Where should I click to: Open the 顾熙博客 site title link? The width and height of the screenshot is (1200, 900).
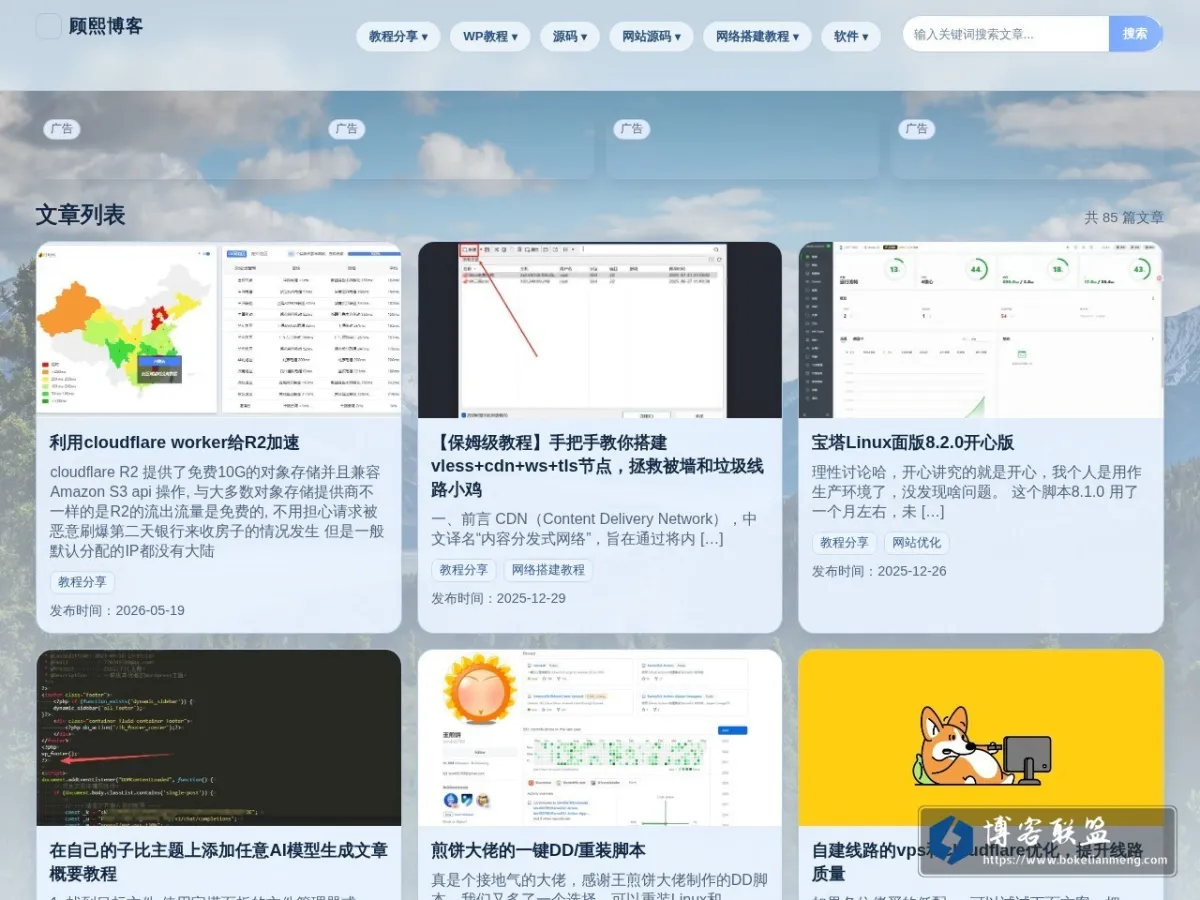pos(106,27)
